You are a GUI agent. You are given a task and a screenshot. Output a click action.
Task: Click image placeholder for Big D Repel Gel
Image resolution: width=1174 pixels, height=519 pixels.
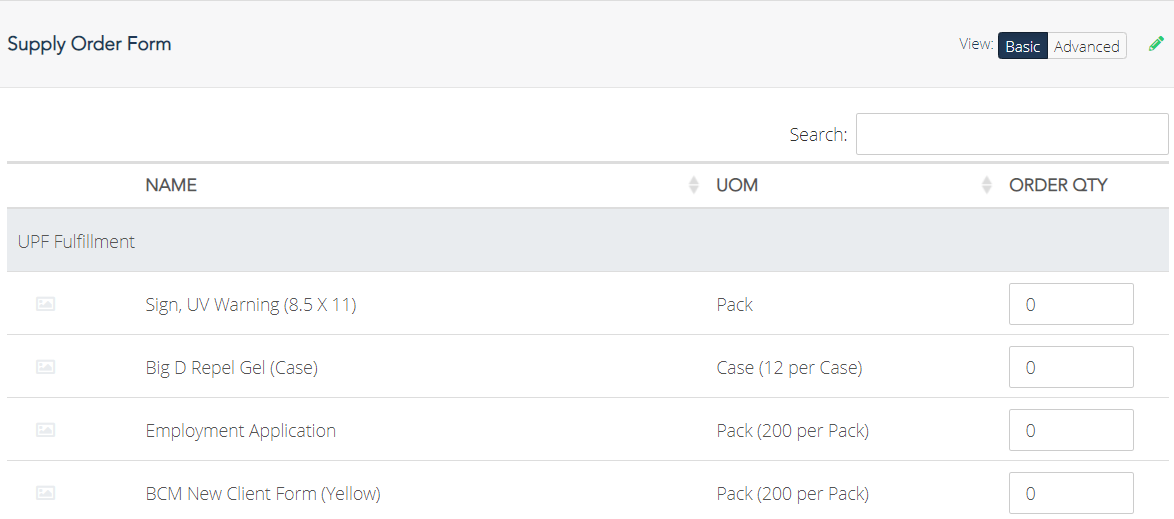point(46,367)
